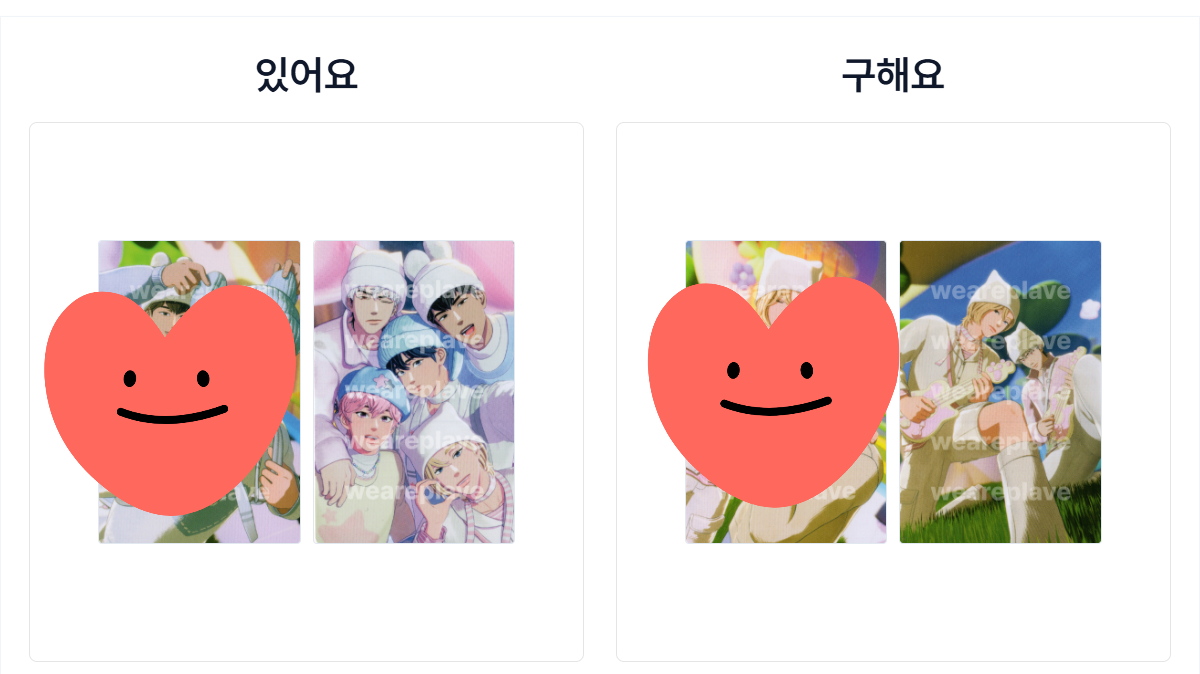Open the five-member group photocard thumbnail

[x=414, y=392]
